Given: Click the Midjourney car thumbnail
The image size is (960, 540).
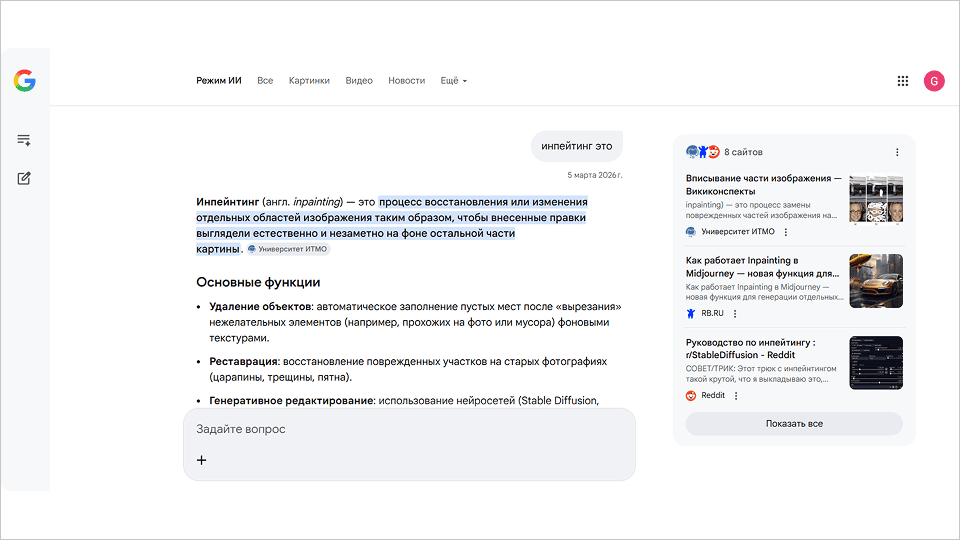Looking at the screenshot, I should [876, 281].
